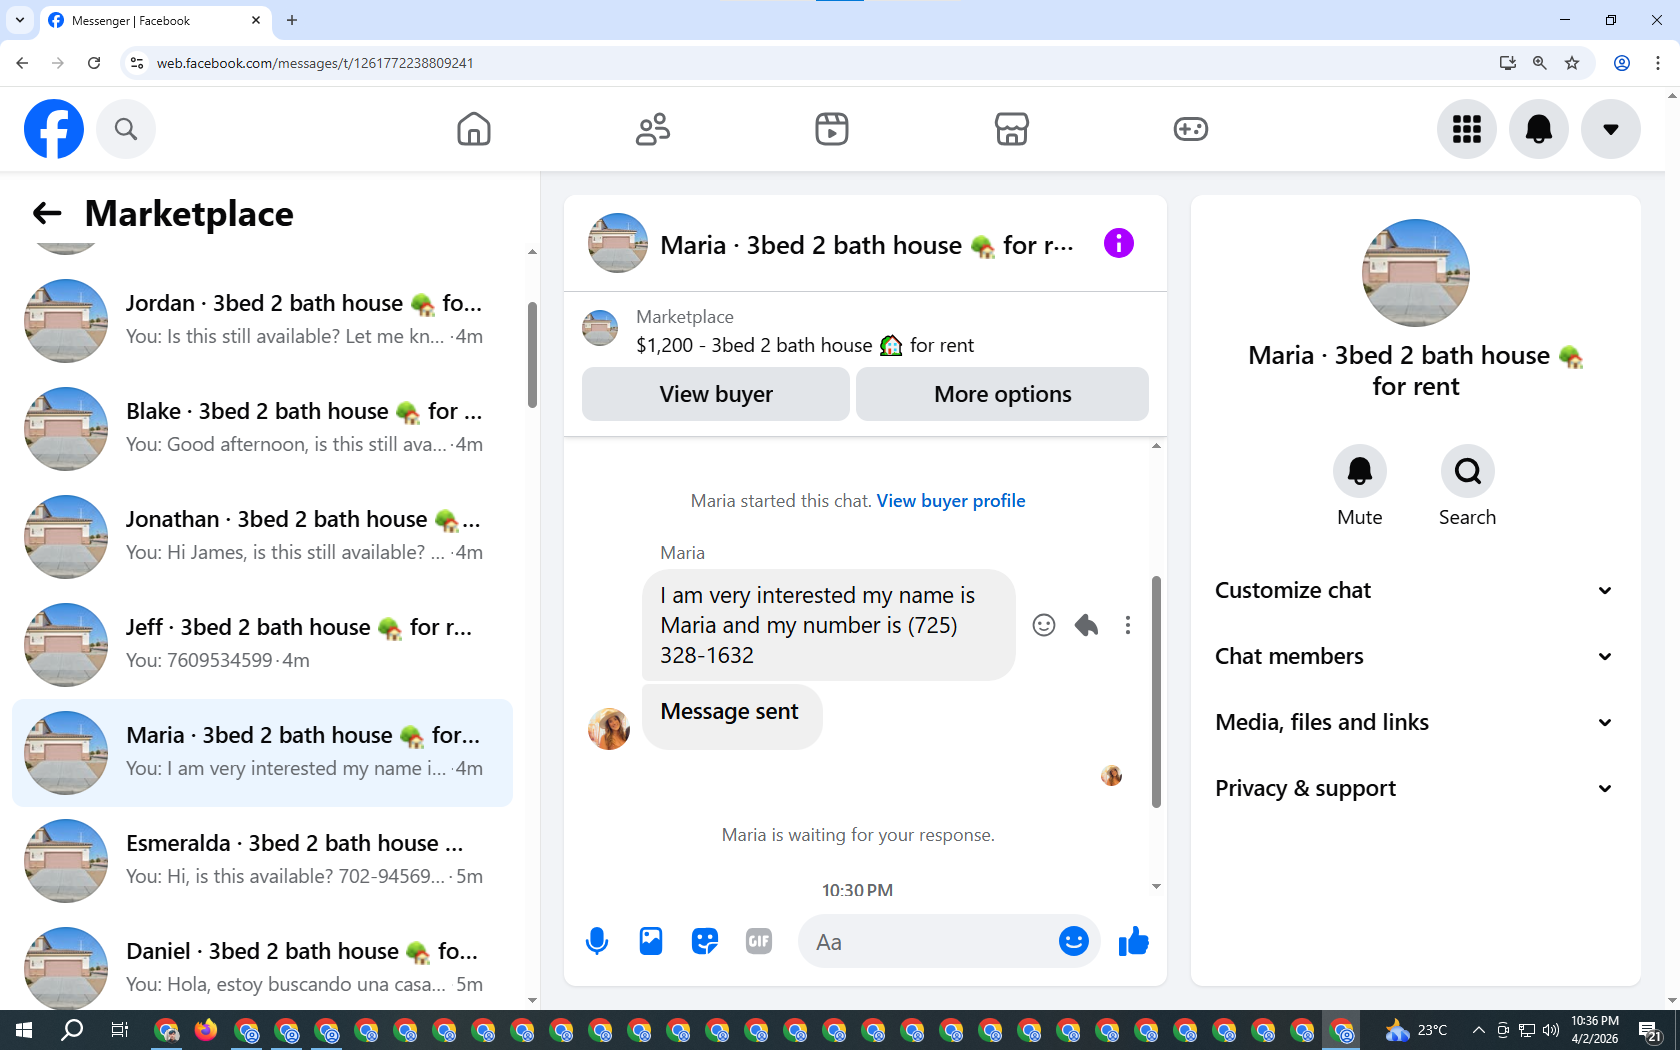The image size is (1680, 1050).
Task: Go to the Home feed icon
Action: pyautogui.click(x=474, y=129)
